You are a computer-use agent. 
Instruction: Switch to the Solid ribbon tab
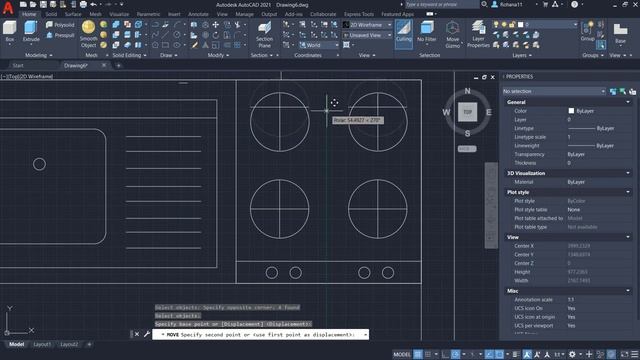51,14
